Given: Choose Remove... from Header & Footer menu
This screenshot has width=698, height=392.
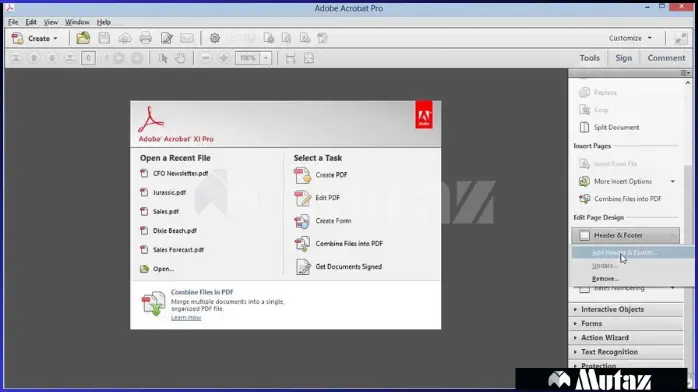Looking at the screenshot, I should click(632, 279).
